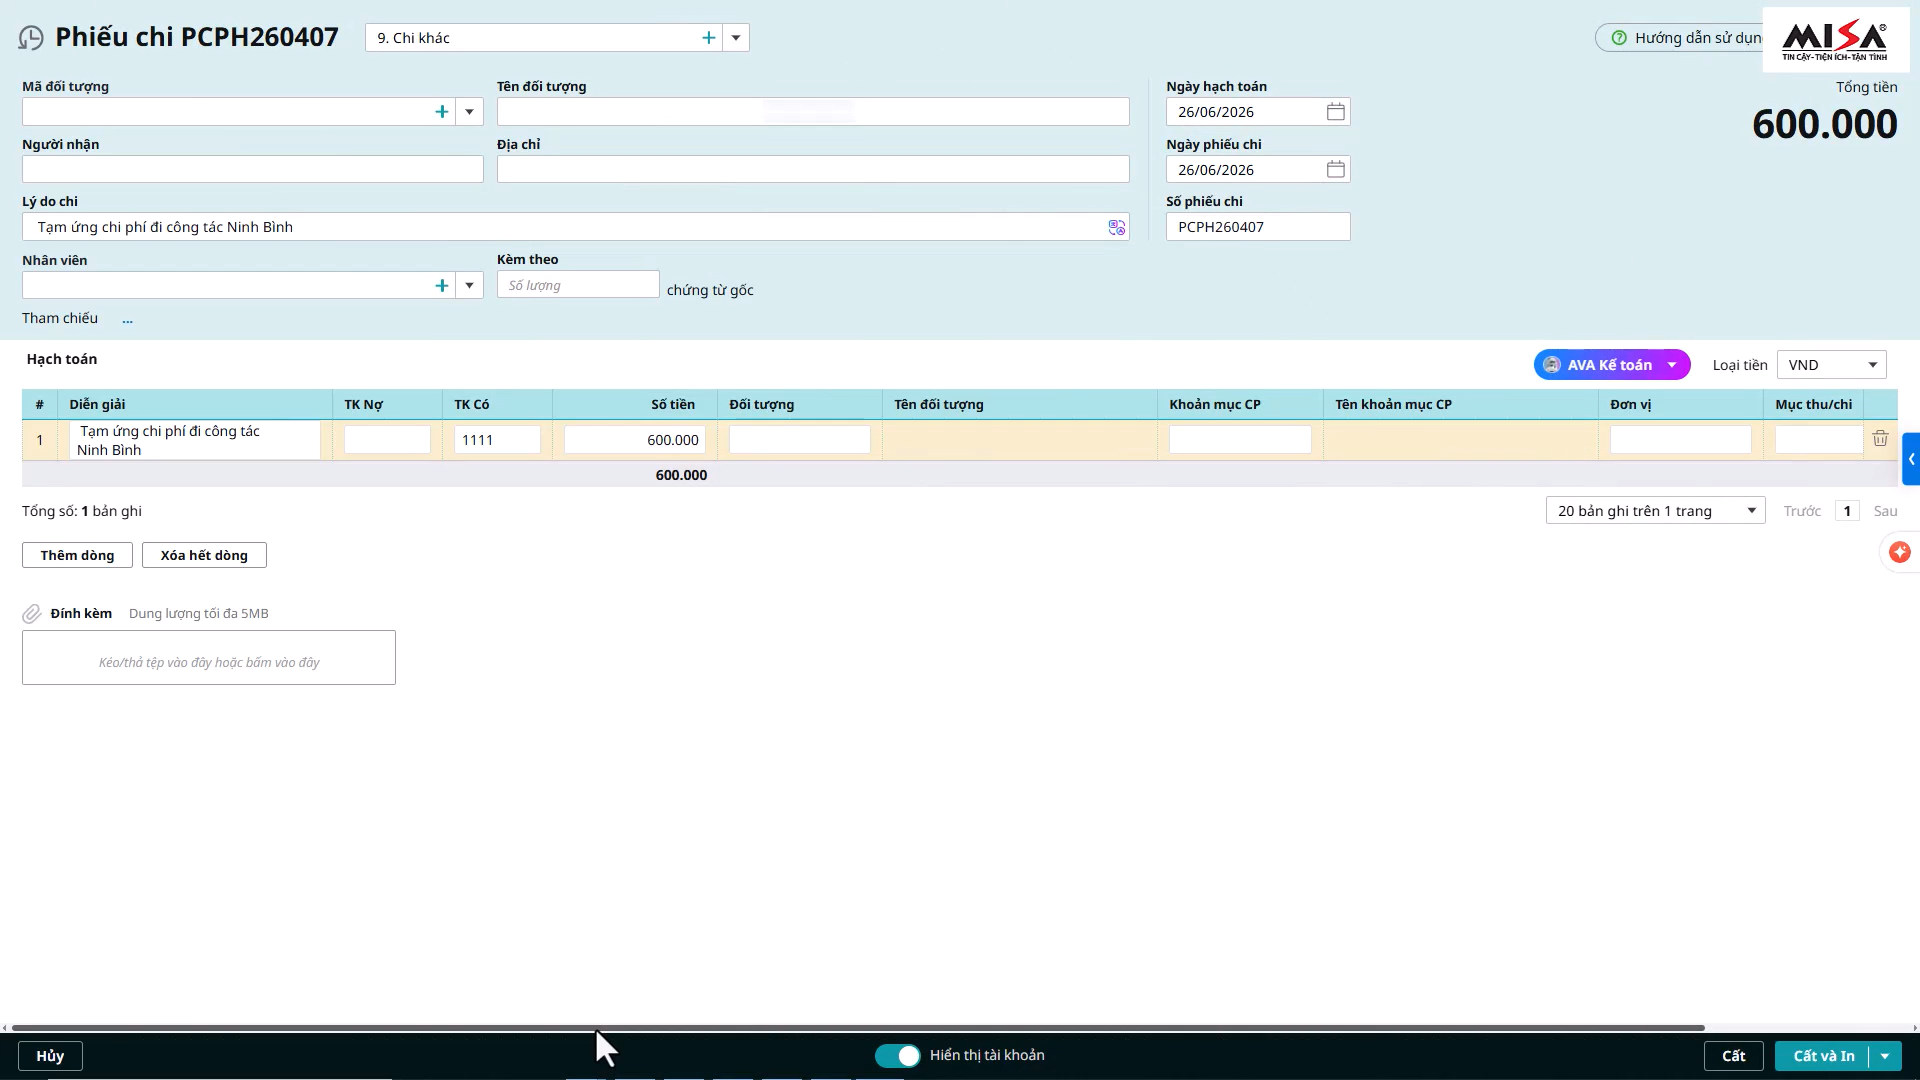This screenshot has width=1920, height=1080.
Task: Focus the Người nhận input field
Action: (253, 169)
